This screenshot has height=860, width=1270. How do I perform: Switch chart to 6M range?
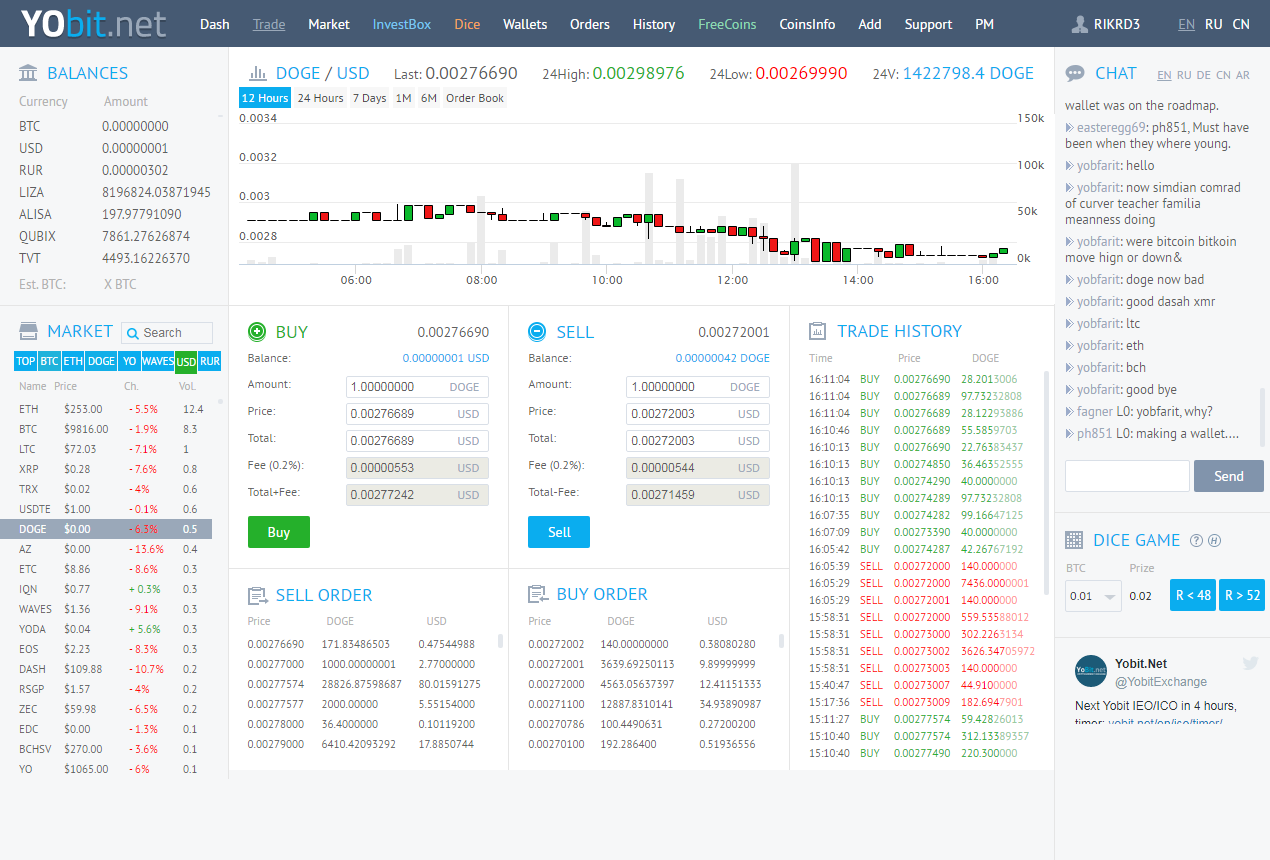tap(429, 98)
